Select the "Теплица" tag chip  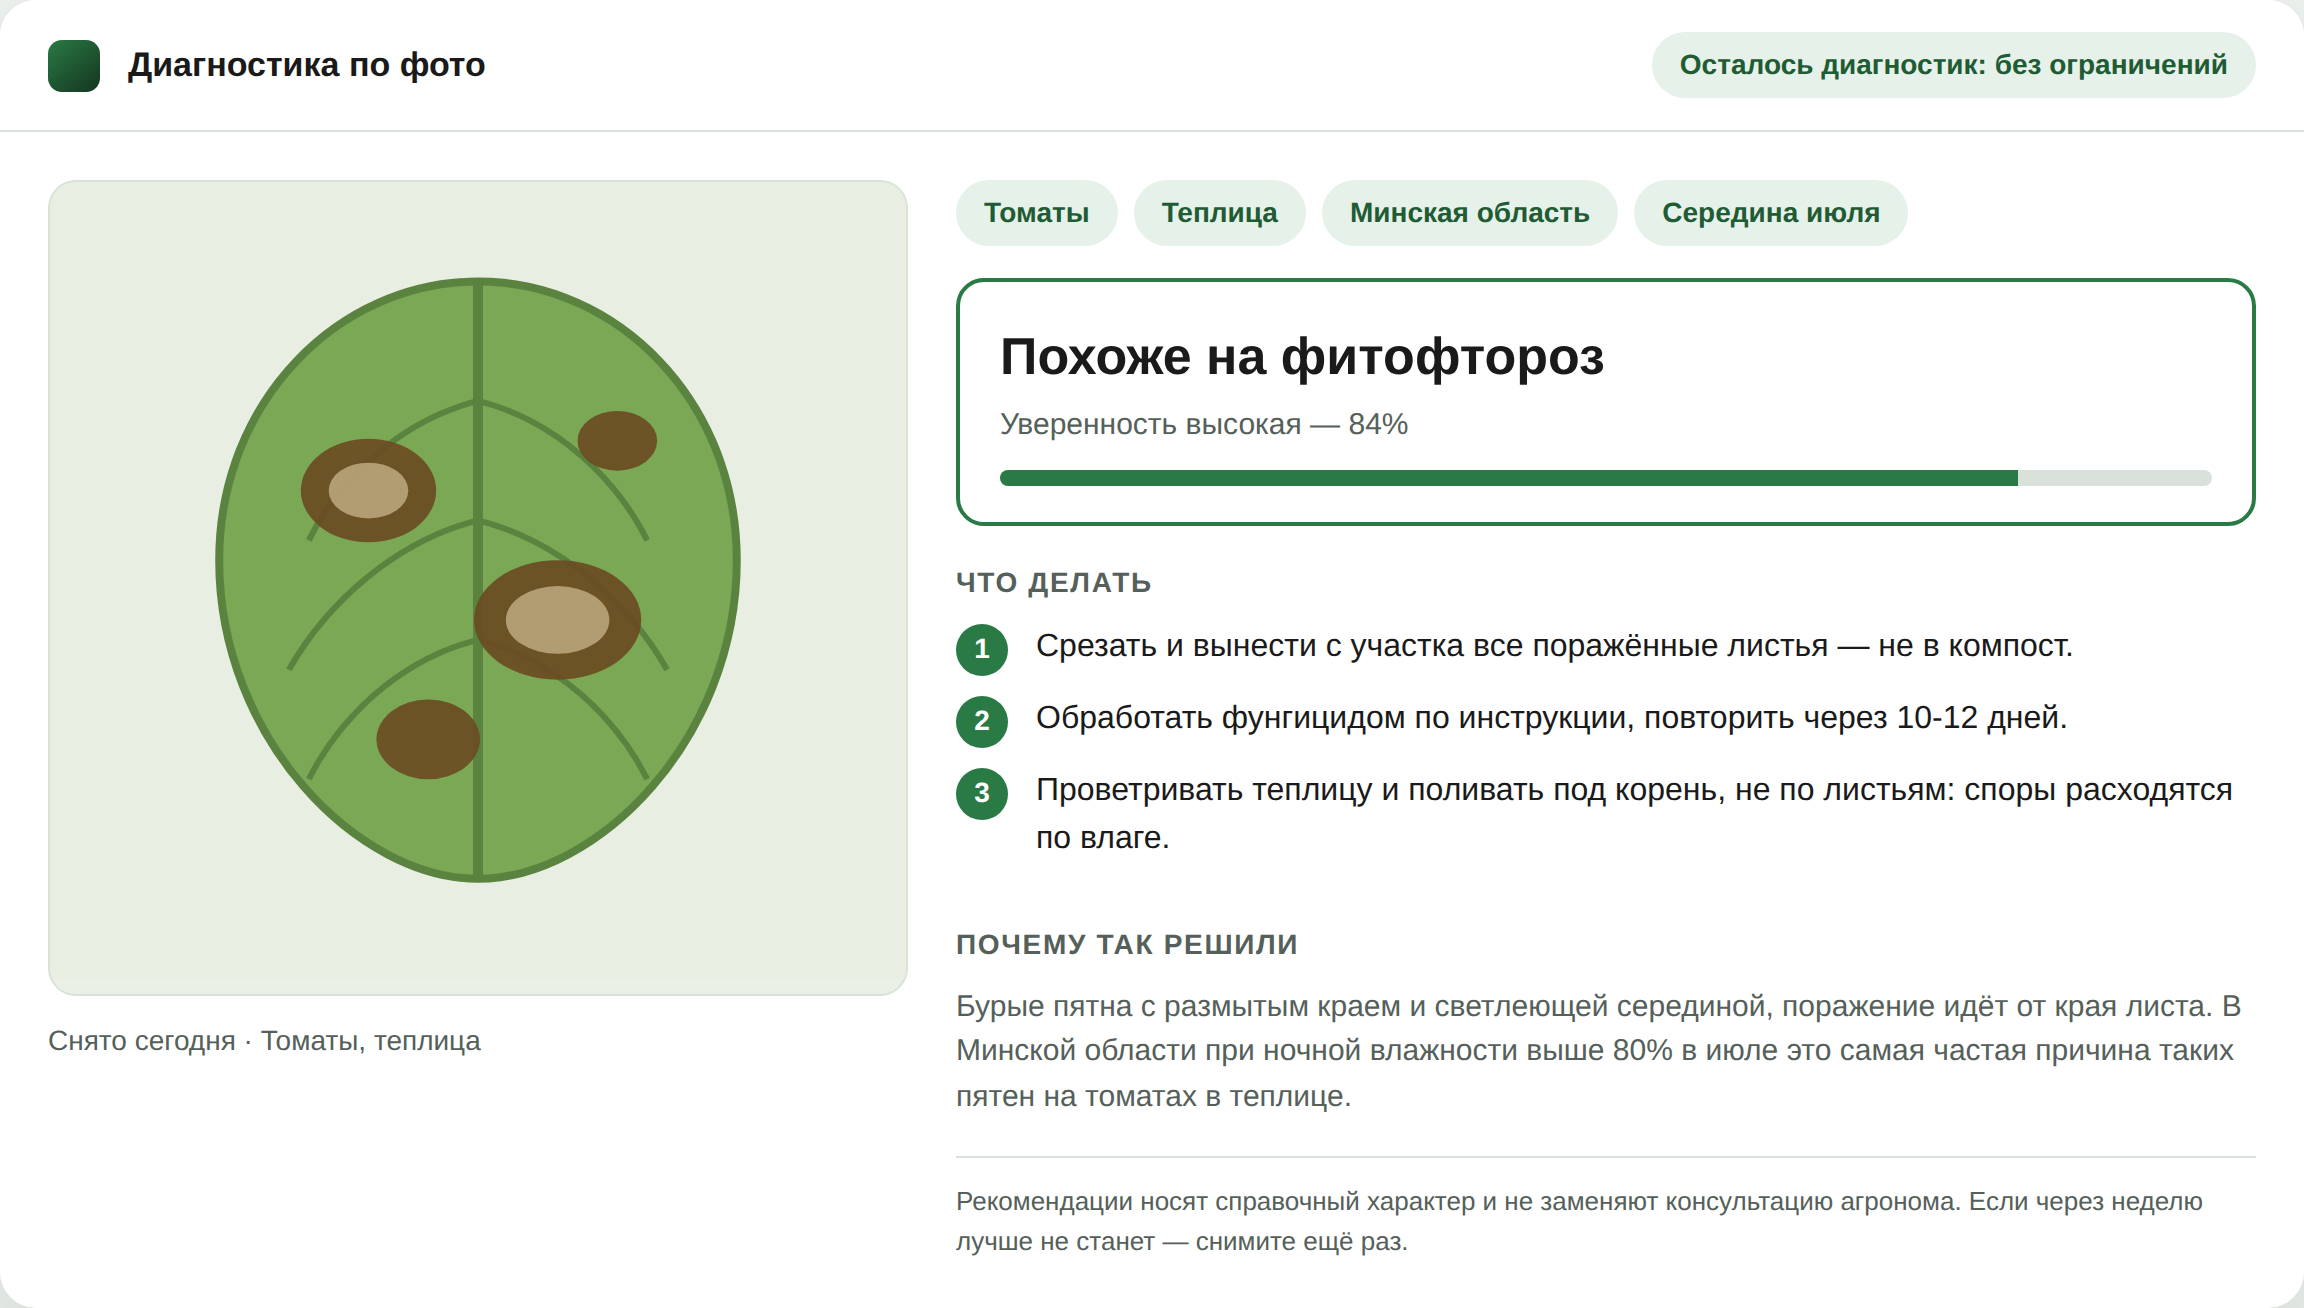[x=1219, y=213]
